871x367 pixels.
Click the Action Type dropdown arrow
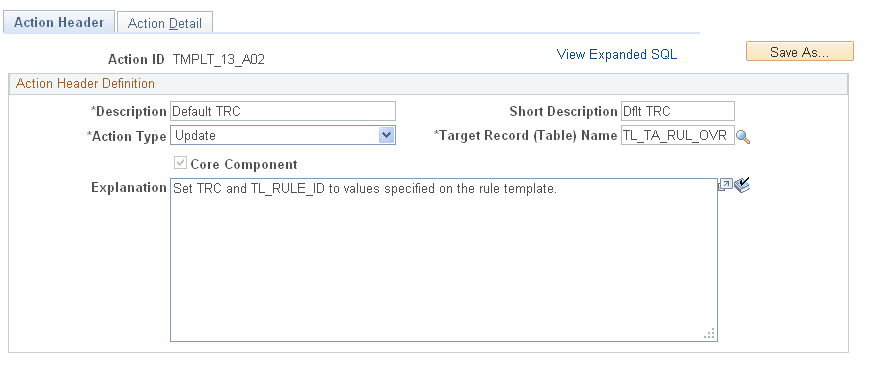386,135
